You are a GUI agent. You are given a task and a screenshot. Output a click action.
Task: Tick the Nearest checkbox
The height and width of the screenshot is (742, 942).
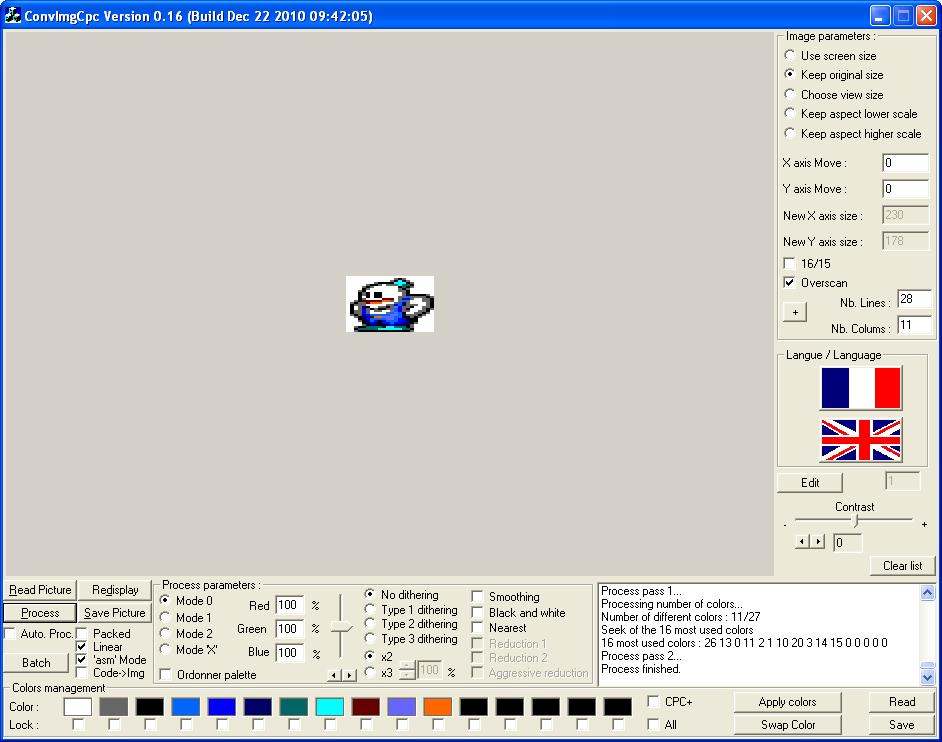point(478,628)
